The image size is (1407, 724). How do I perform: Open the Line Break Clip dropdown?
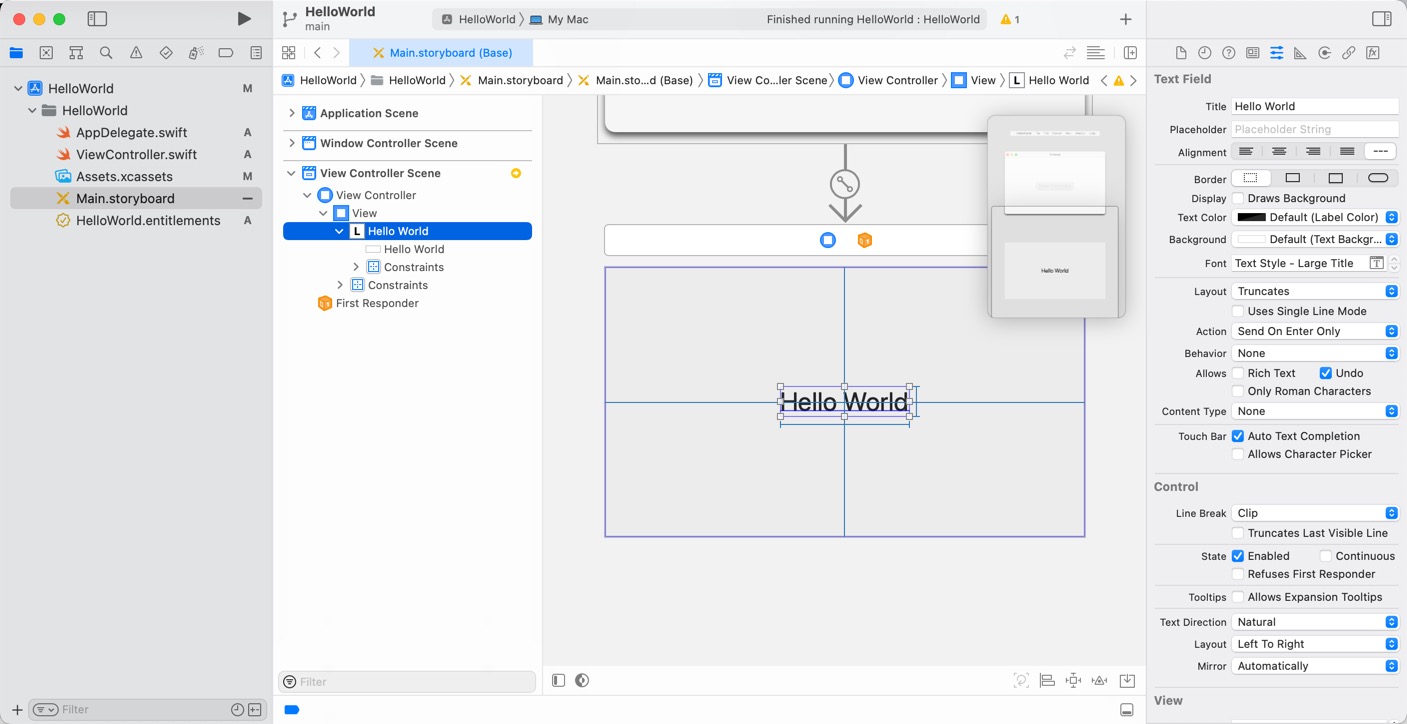(1315, 513)
